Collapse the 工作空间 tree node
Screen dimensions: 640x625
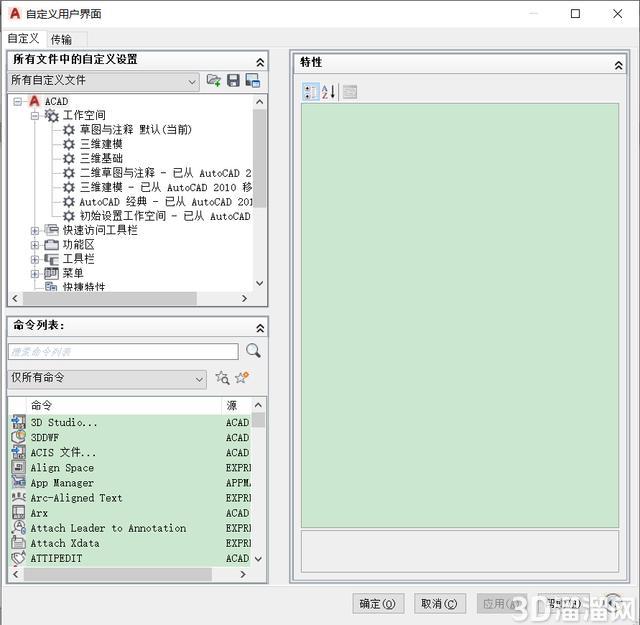pos(35,116)
